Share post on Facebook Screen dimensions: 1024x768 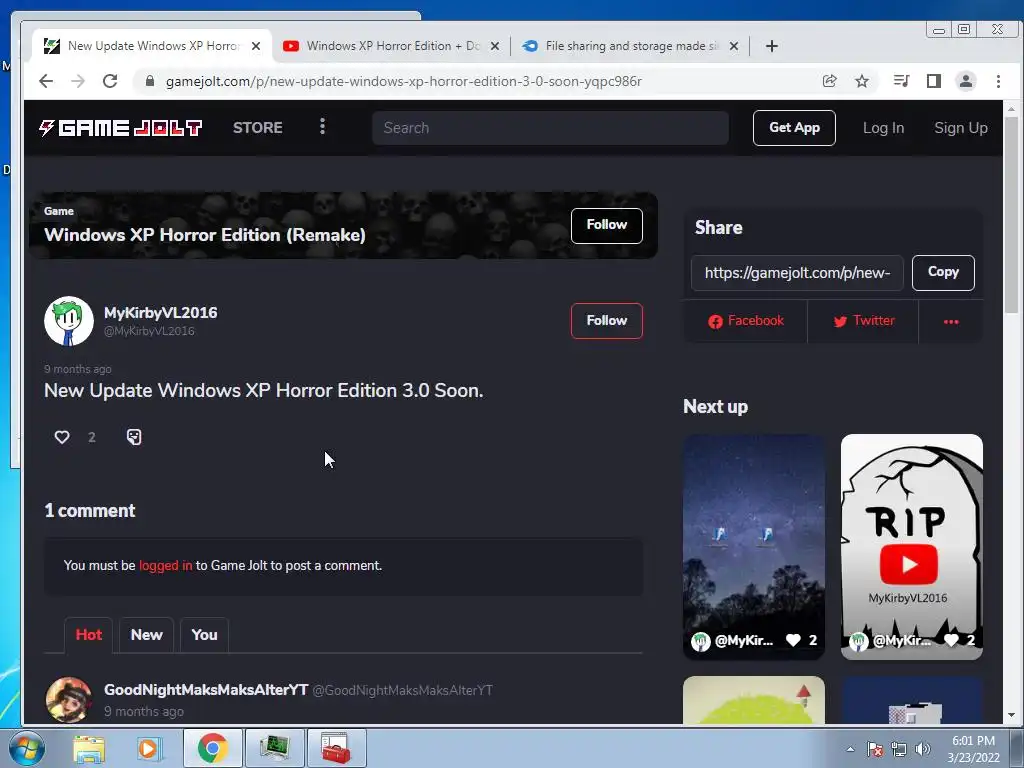[746, 321]
